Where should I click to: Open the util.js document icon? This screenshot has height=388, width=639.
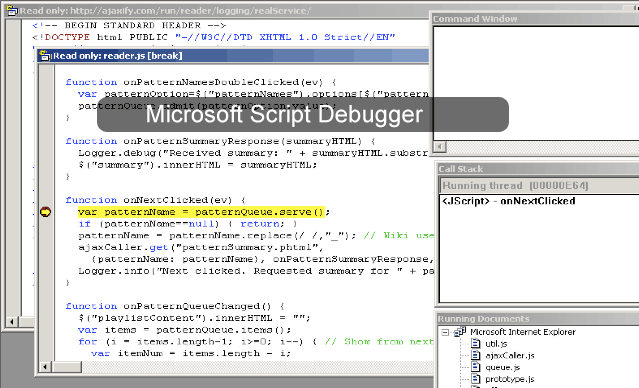[475, 344]
